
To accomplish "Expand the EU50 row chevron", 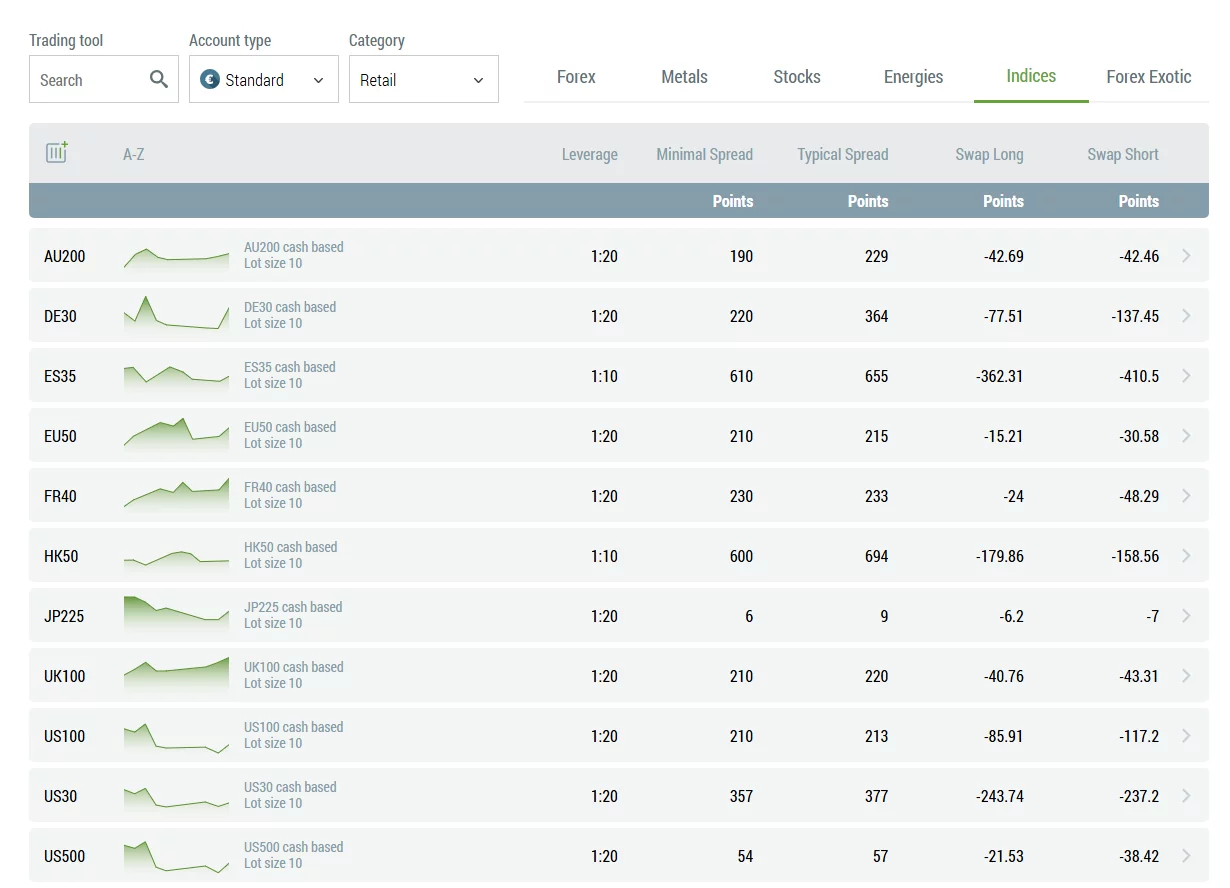I will click(x=1186, y=436).
